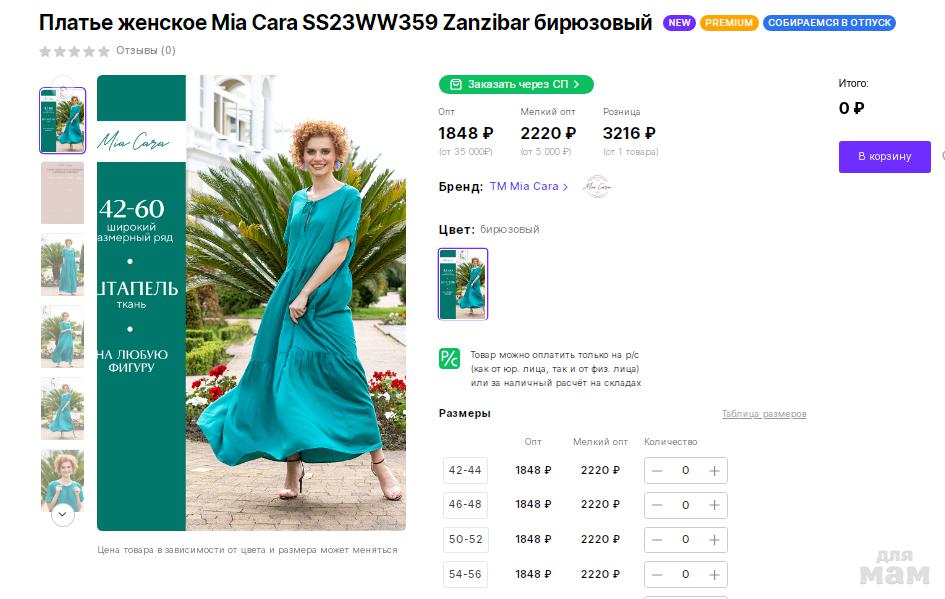
Task: Select the last close-up portrait thumbnail
Action: point(62,481)
